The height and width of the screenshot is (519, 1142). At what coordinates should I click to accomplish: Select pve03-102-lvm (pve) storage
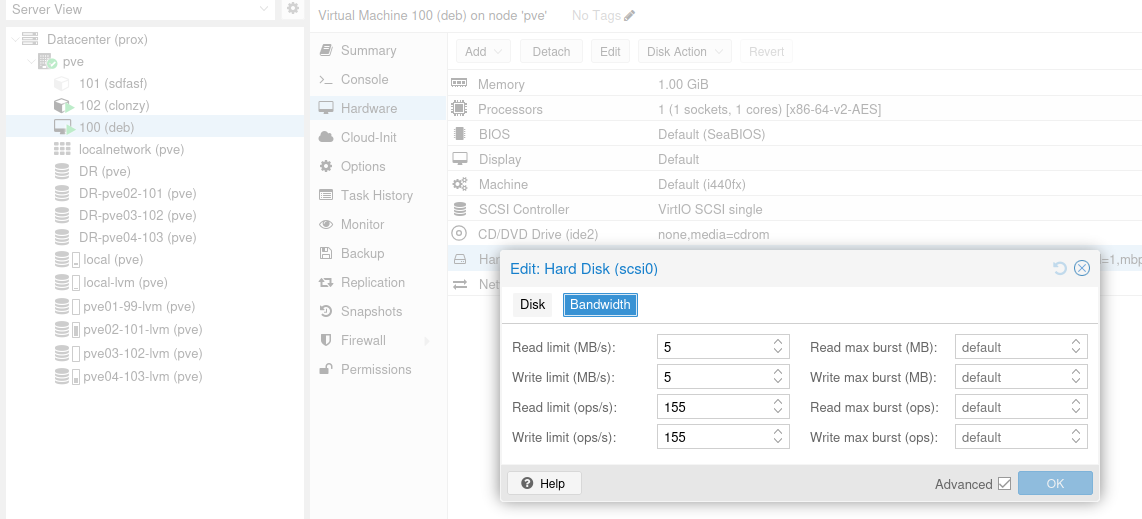(x=143, y=354)
